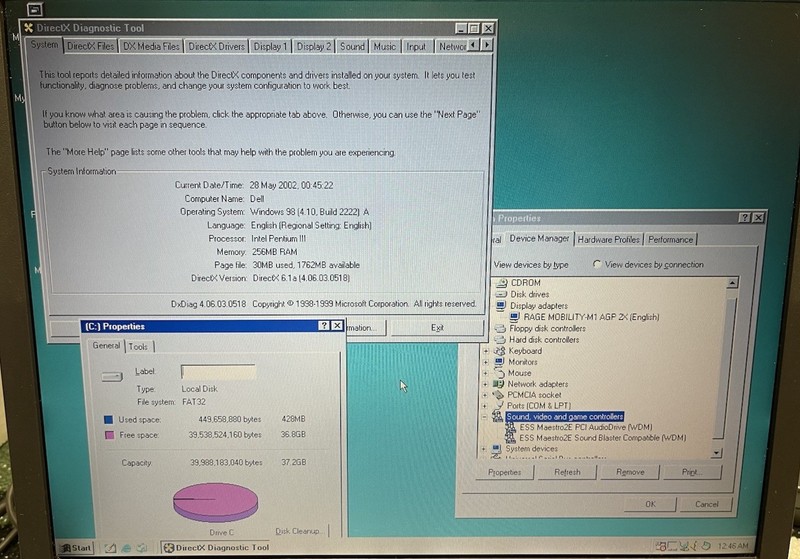The image size is (800, 559).
Task: Click the ESS Maestro2E PCI AudioDrive icon
Action: (x=510, y=427)
